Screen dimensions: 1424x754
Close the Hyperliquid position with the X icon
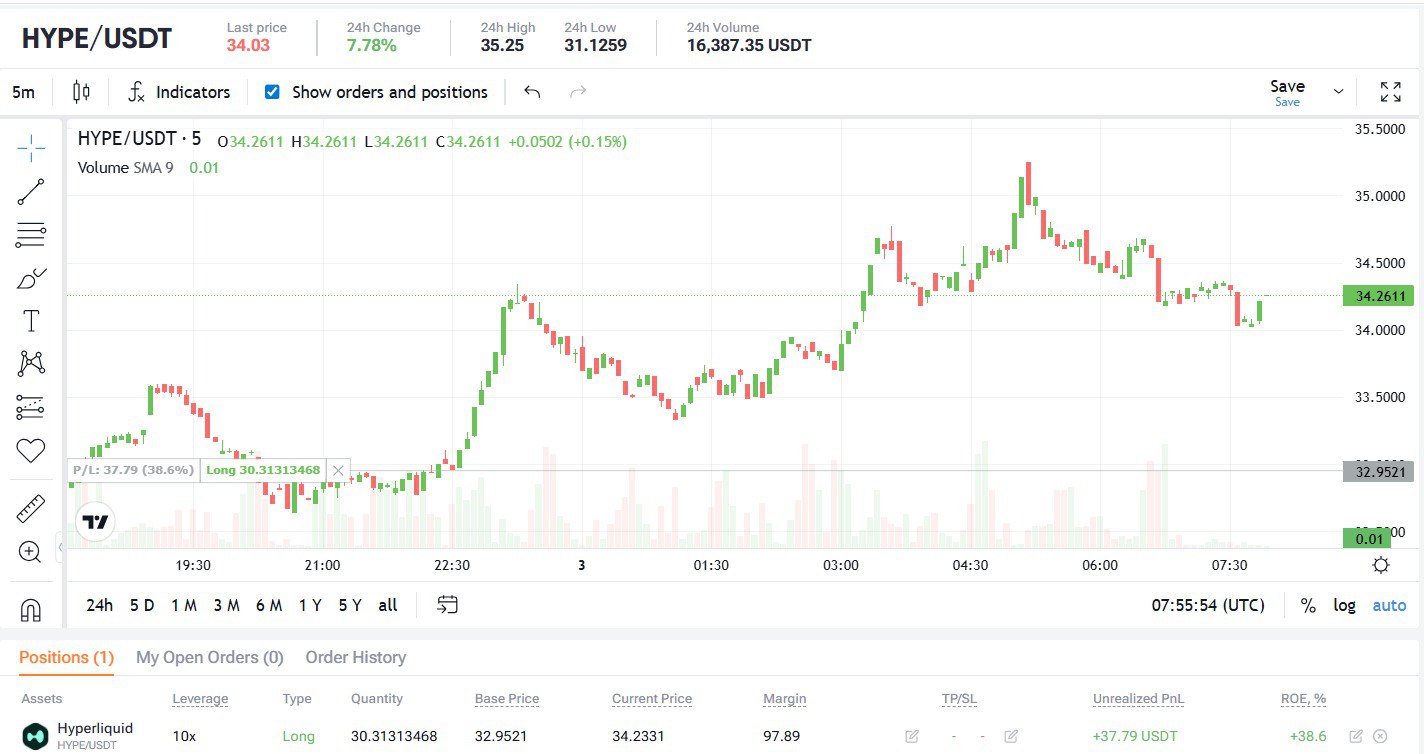coord(1381,736)
